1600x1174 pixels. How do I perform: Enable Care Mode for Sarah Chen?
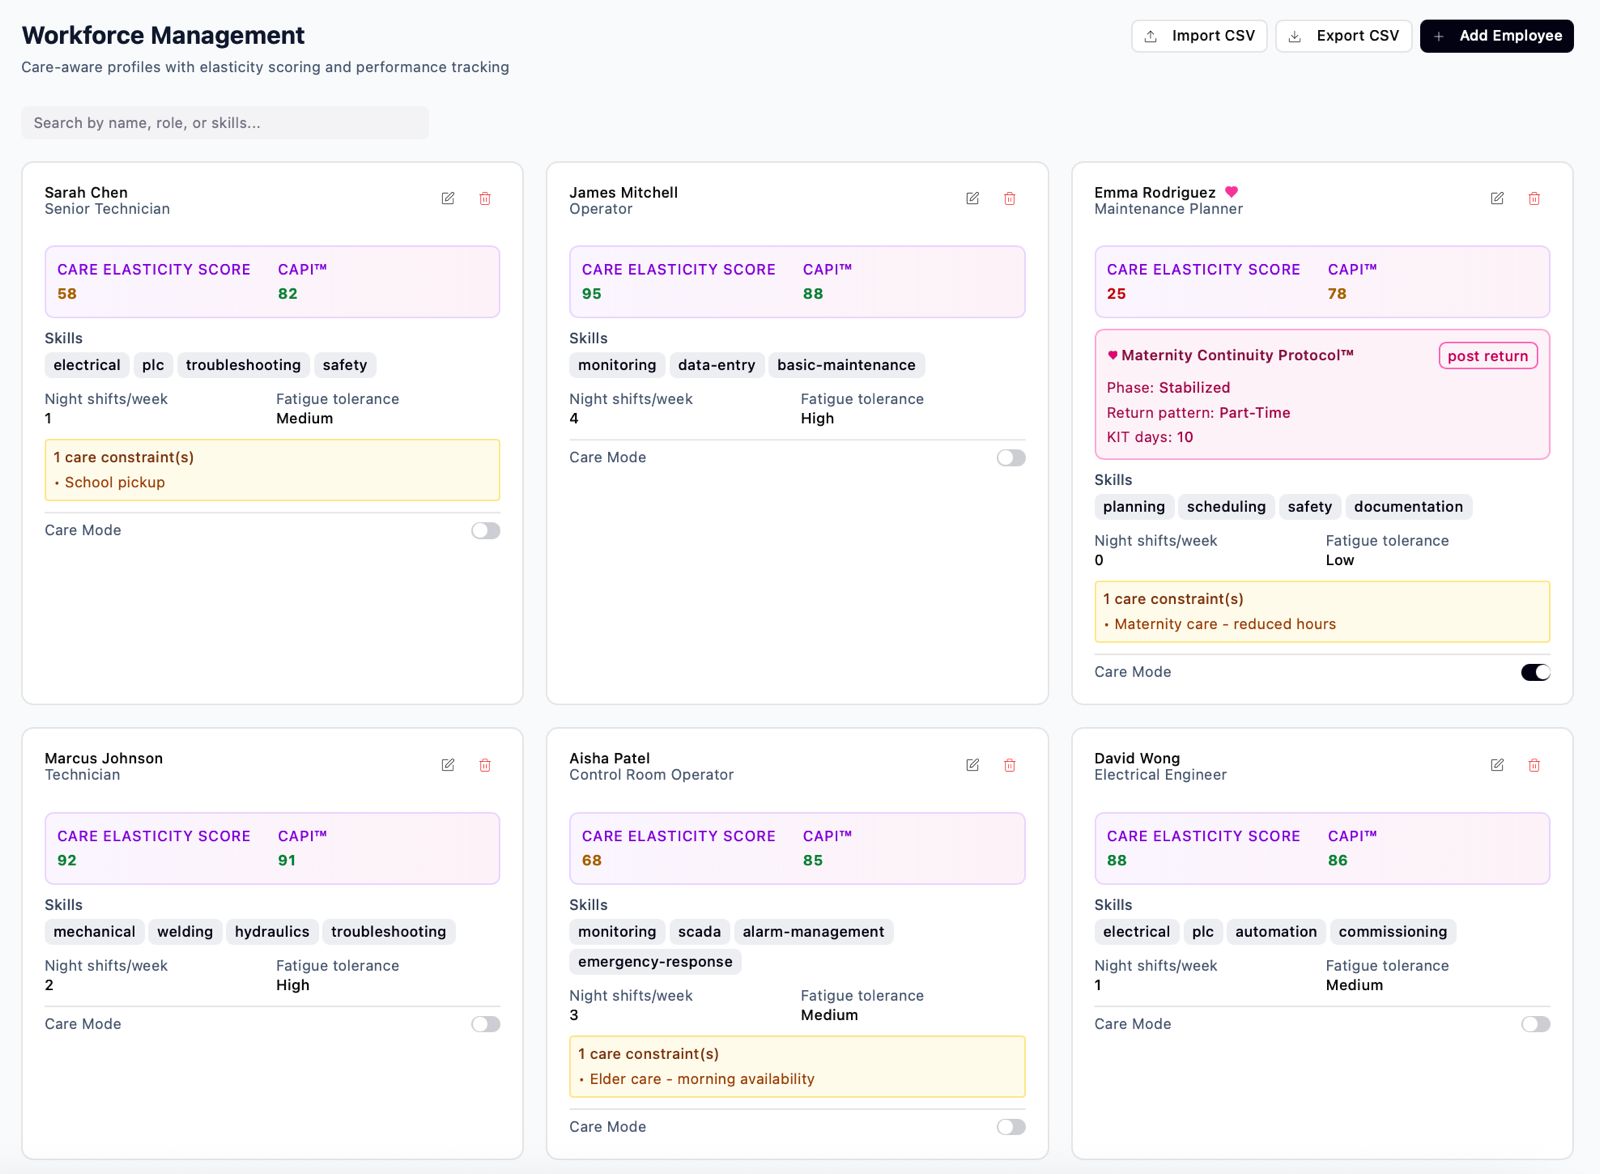click(x=486, y=531)
